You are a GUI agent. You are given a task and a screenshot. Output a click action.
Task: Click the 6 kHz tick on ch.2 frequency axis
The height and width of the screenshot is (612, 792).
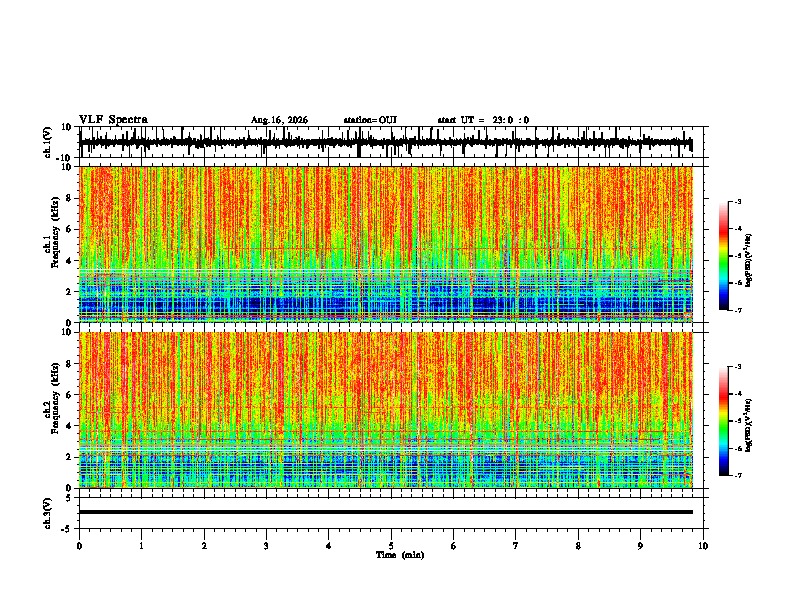[69, 395]
